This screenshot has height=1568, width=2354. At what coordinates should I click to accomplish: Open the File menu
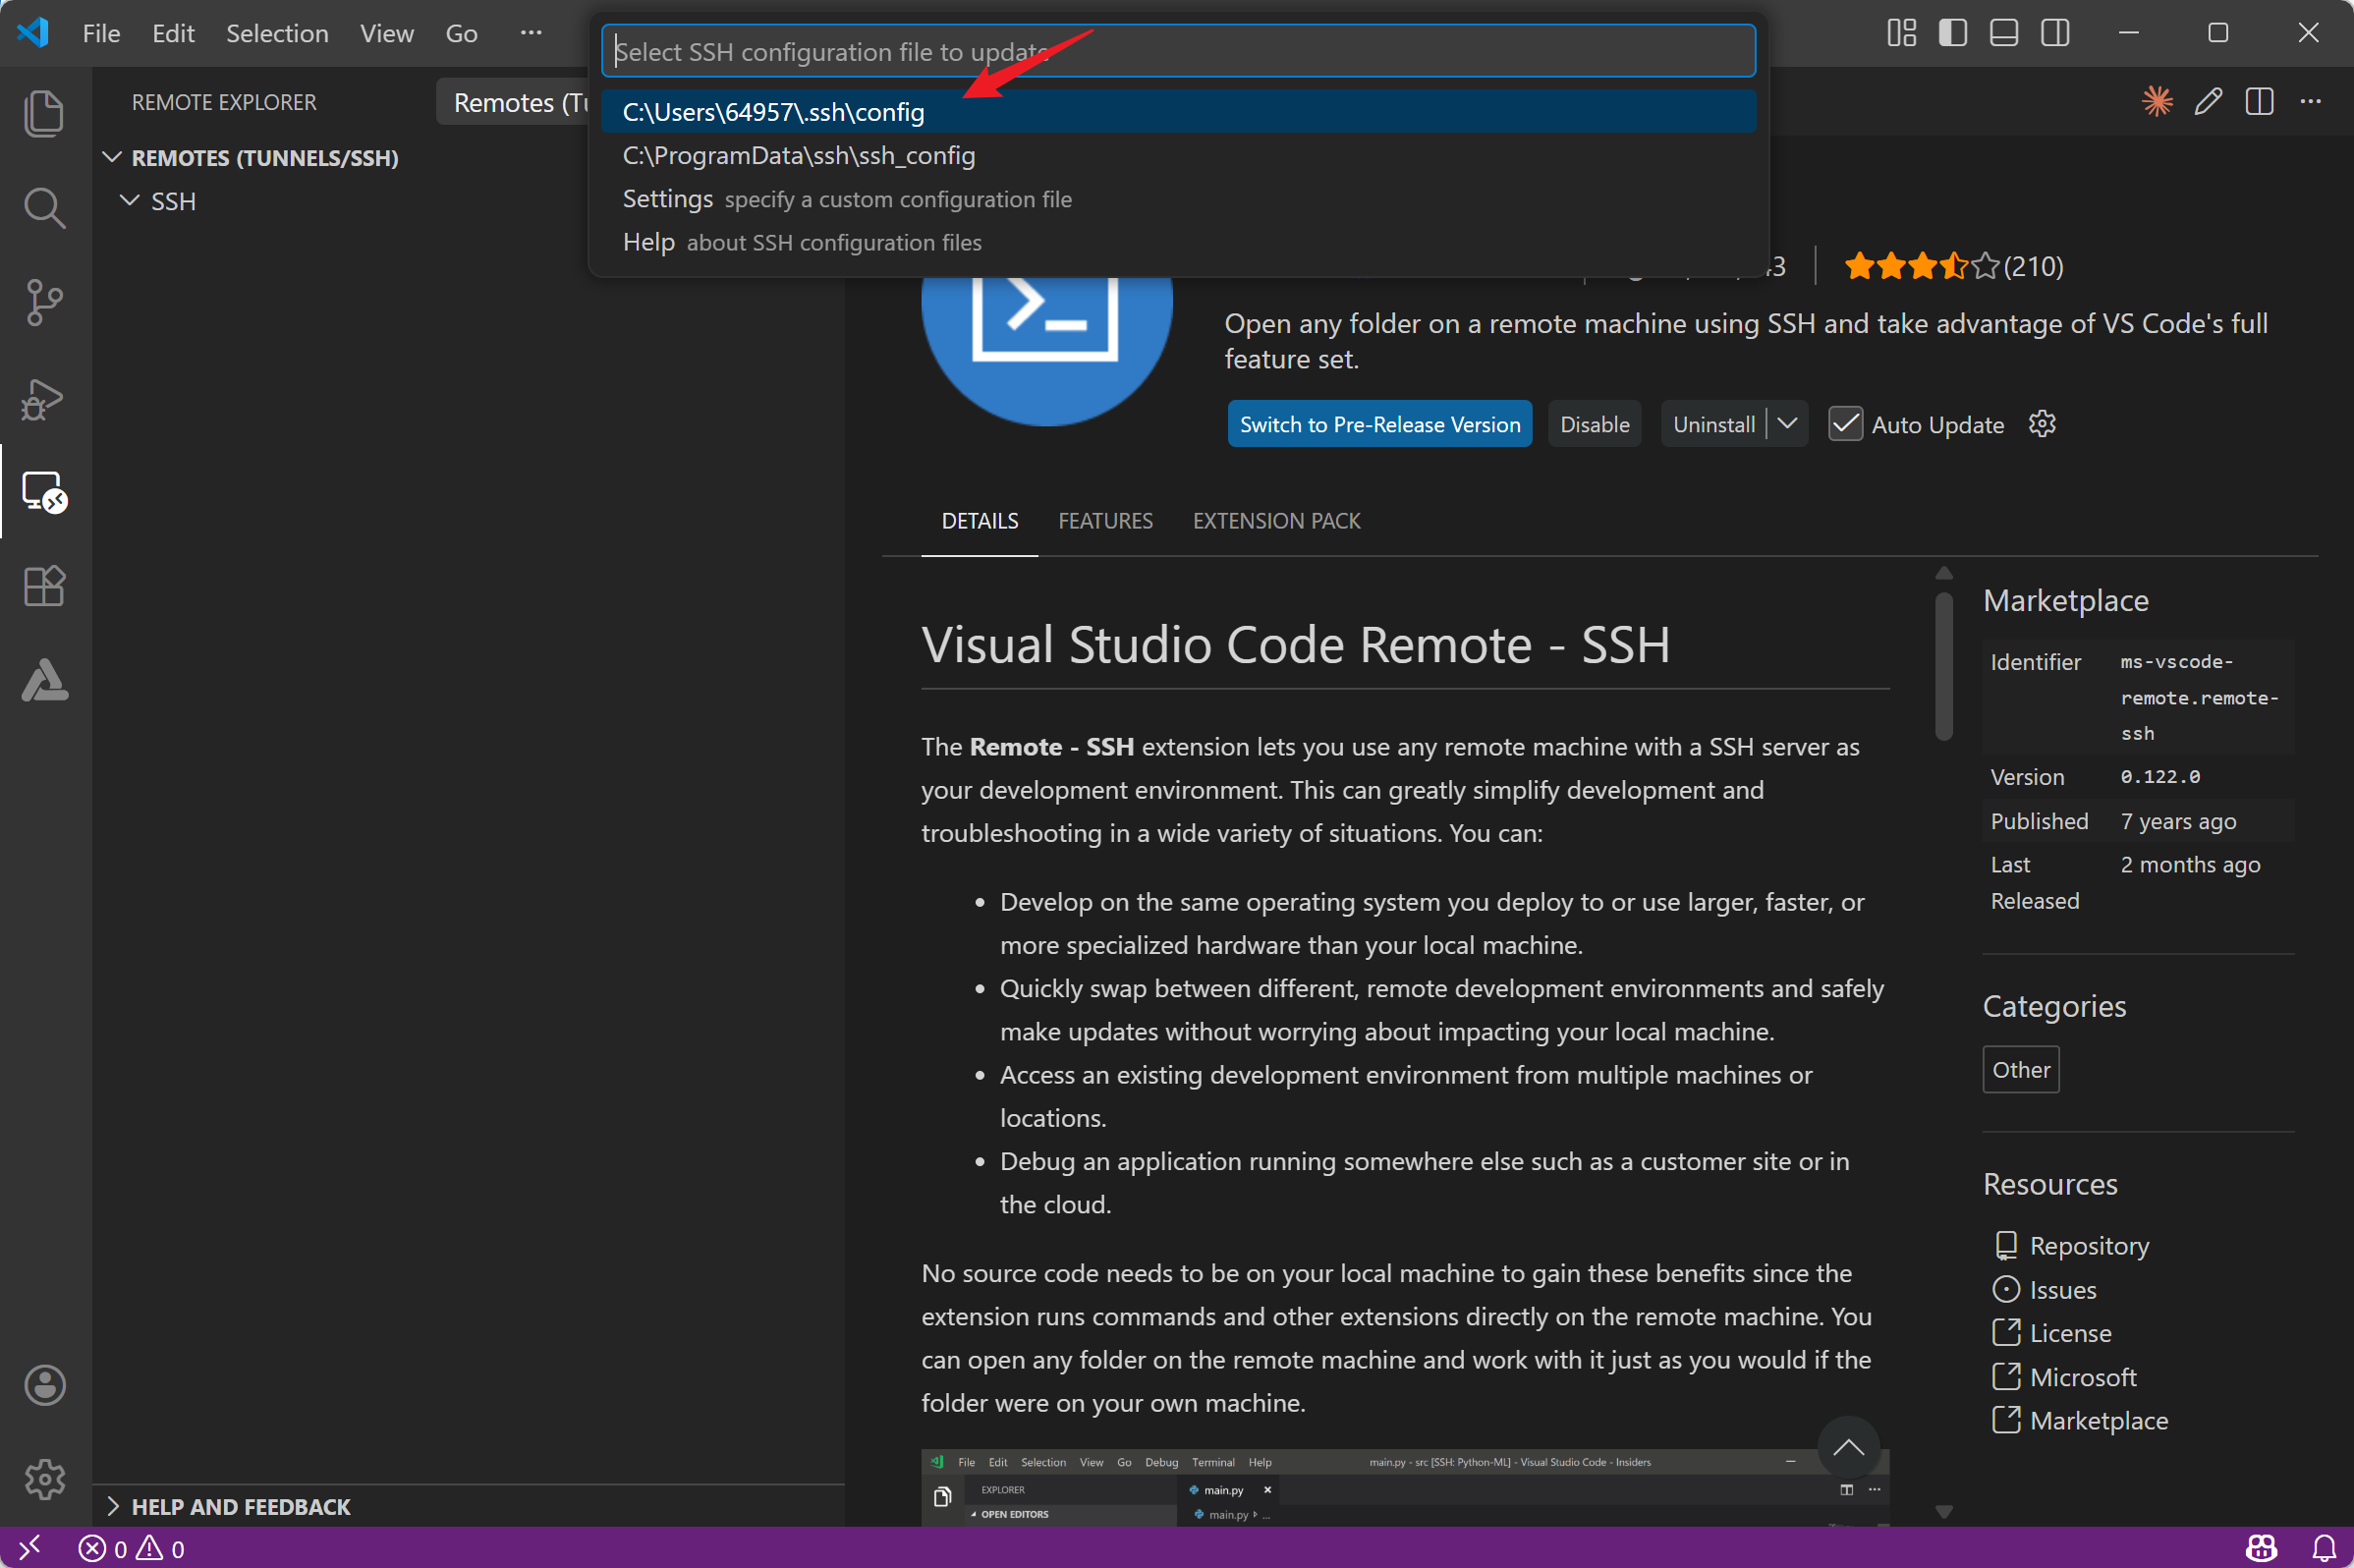[x=101, y=33]
